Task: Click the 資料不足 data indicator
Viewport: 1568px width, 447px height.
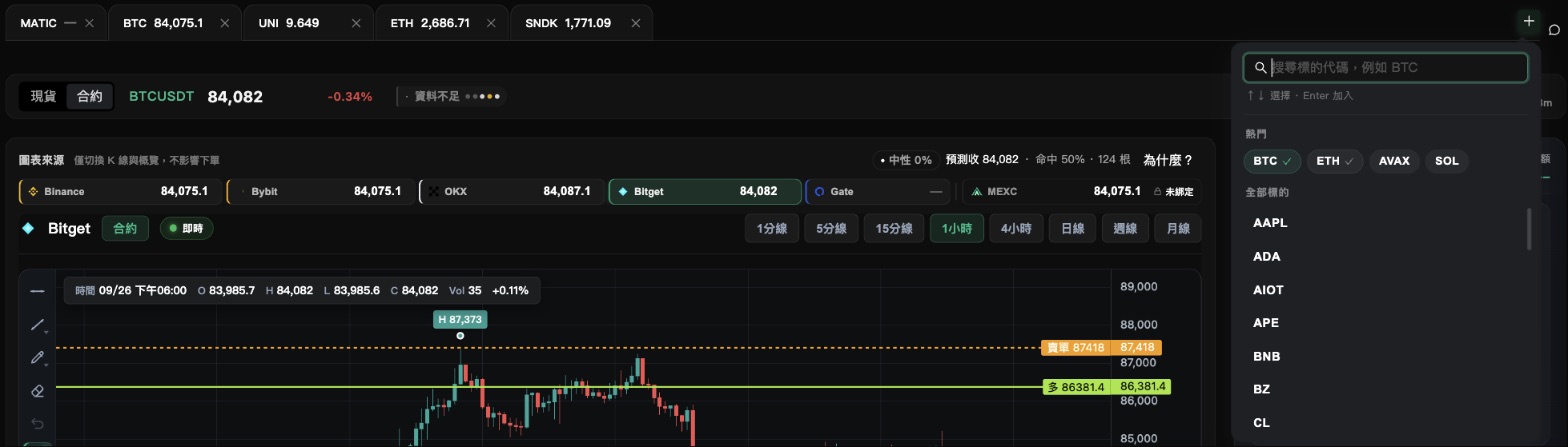Action: [x=452, y=97]
